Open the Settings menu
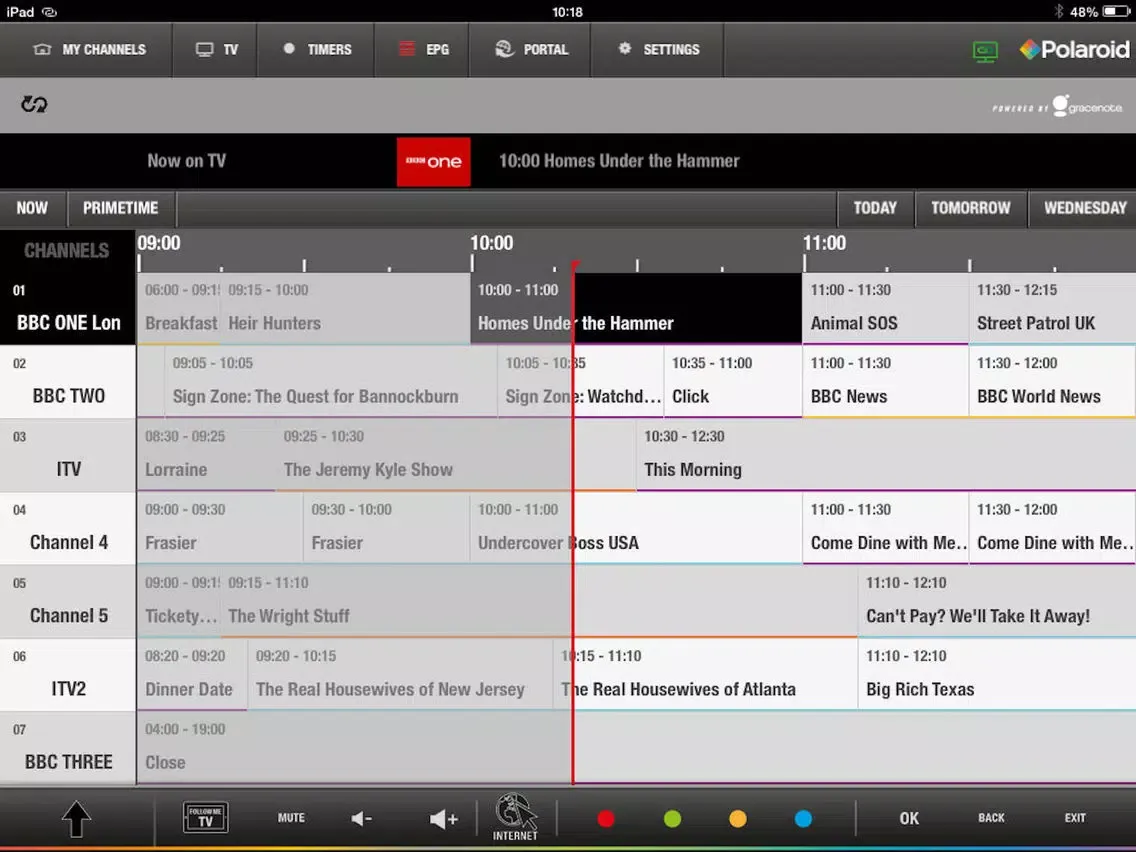 [x=657, y=49]
